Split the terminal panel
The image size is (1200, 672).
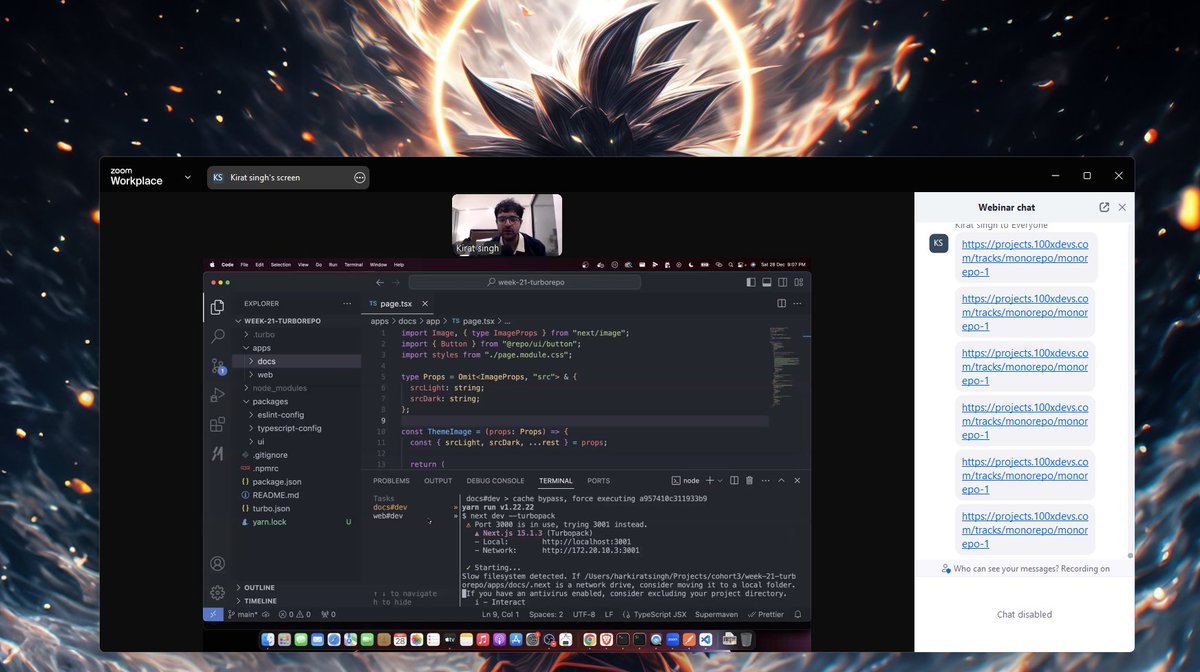[734, 480]
